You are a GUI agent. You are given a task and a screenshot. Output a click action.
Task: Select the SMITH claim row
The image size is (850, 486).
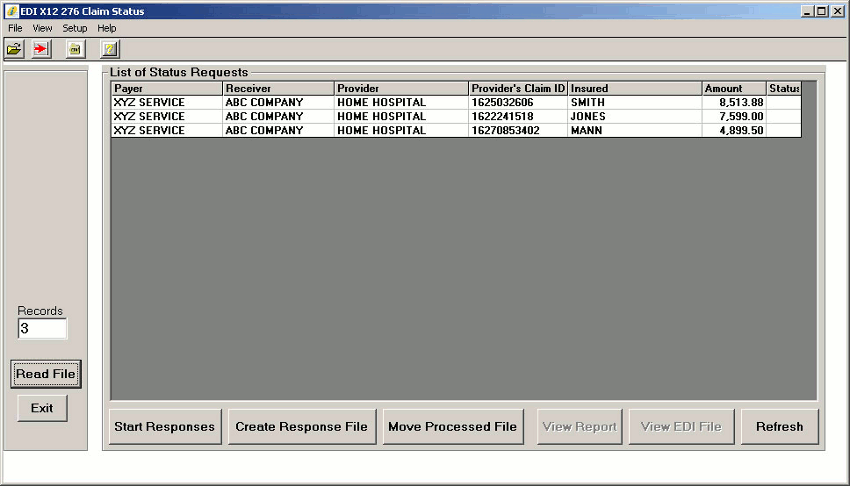tap(455, 102)
